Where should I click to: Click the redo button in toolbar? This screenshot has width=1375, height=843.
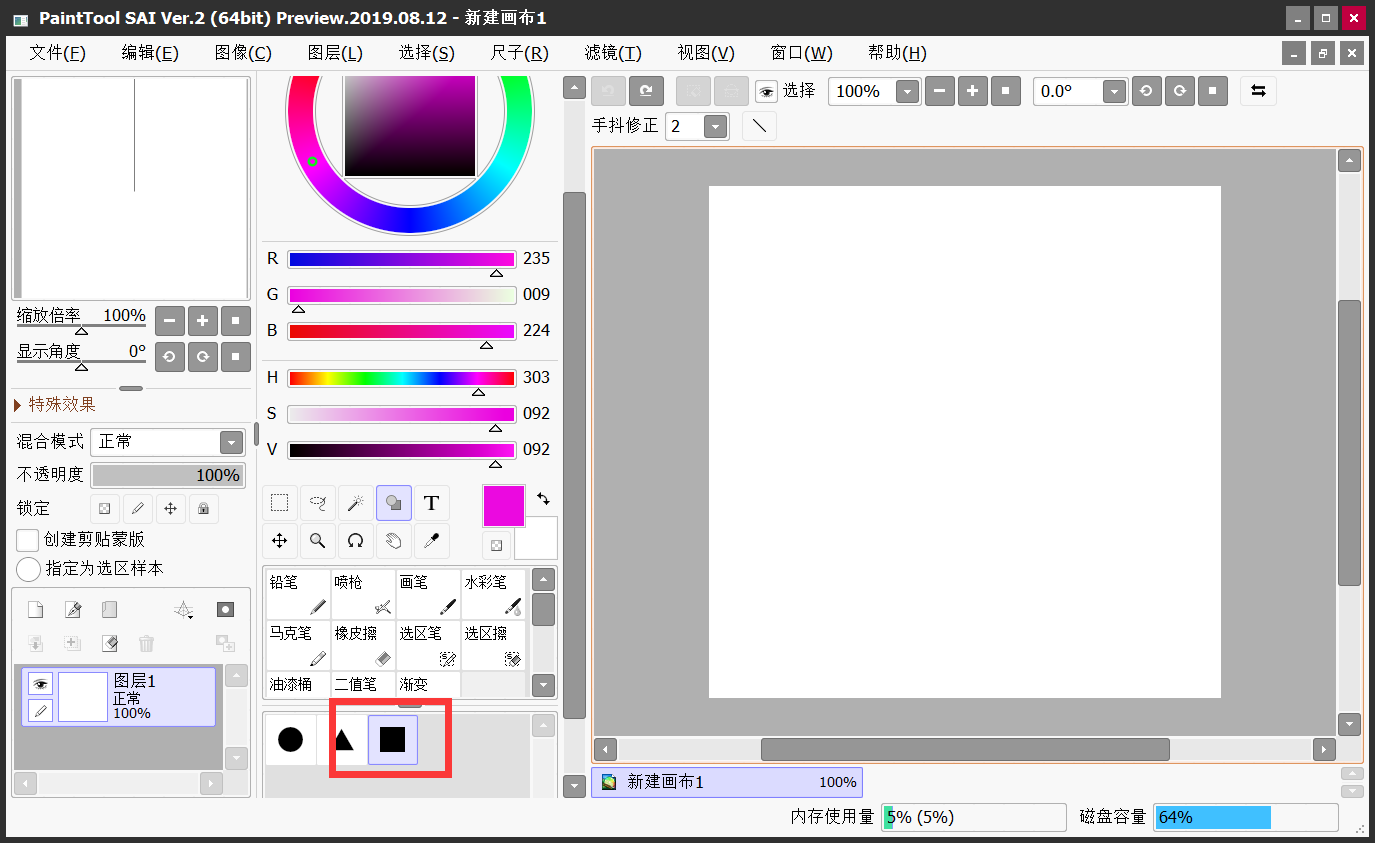coord(646,91)
